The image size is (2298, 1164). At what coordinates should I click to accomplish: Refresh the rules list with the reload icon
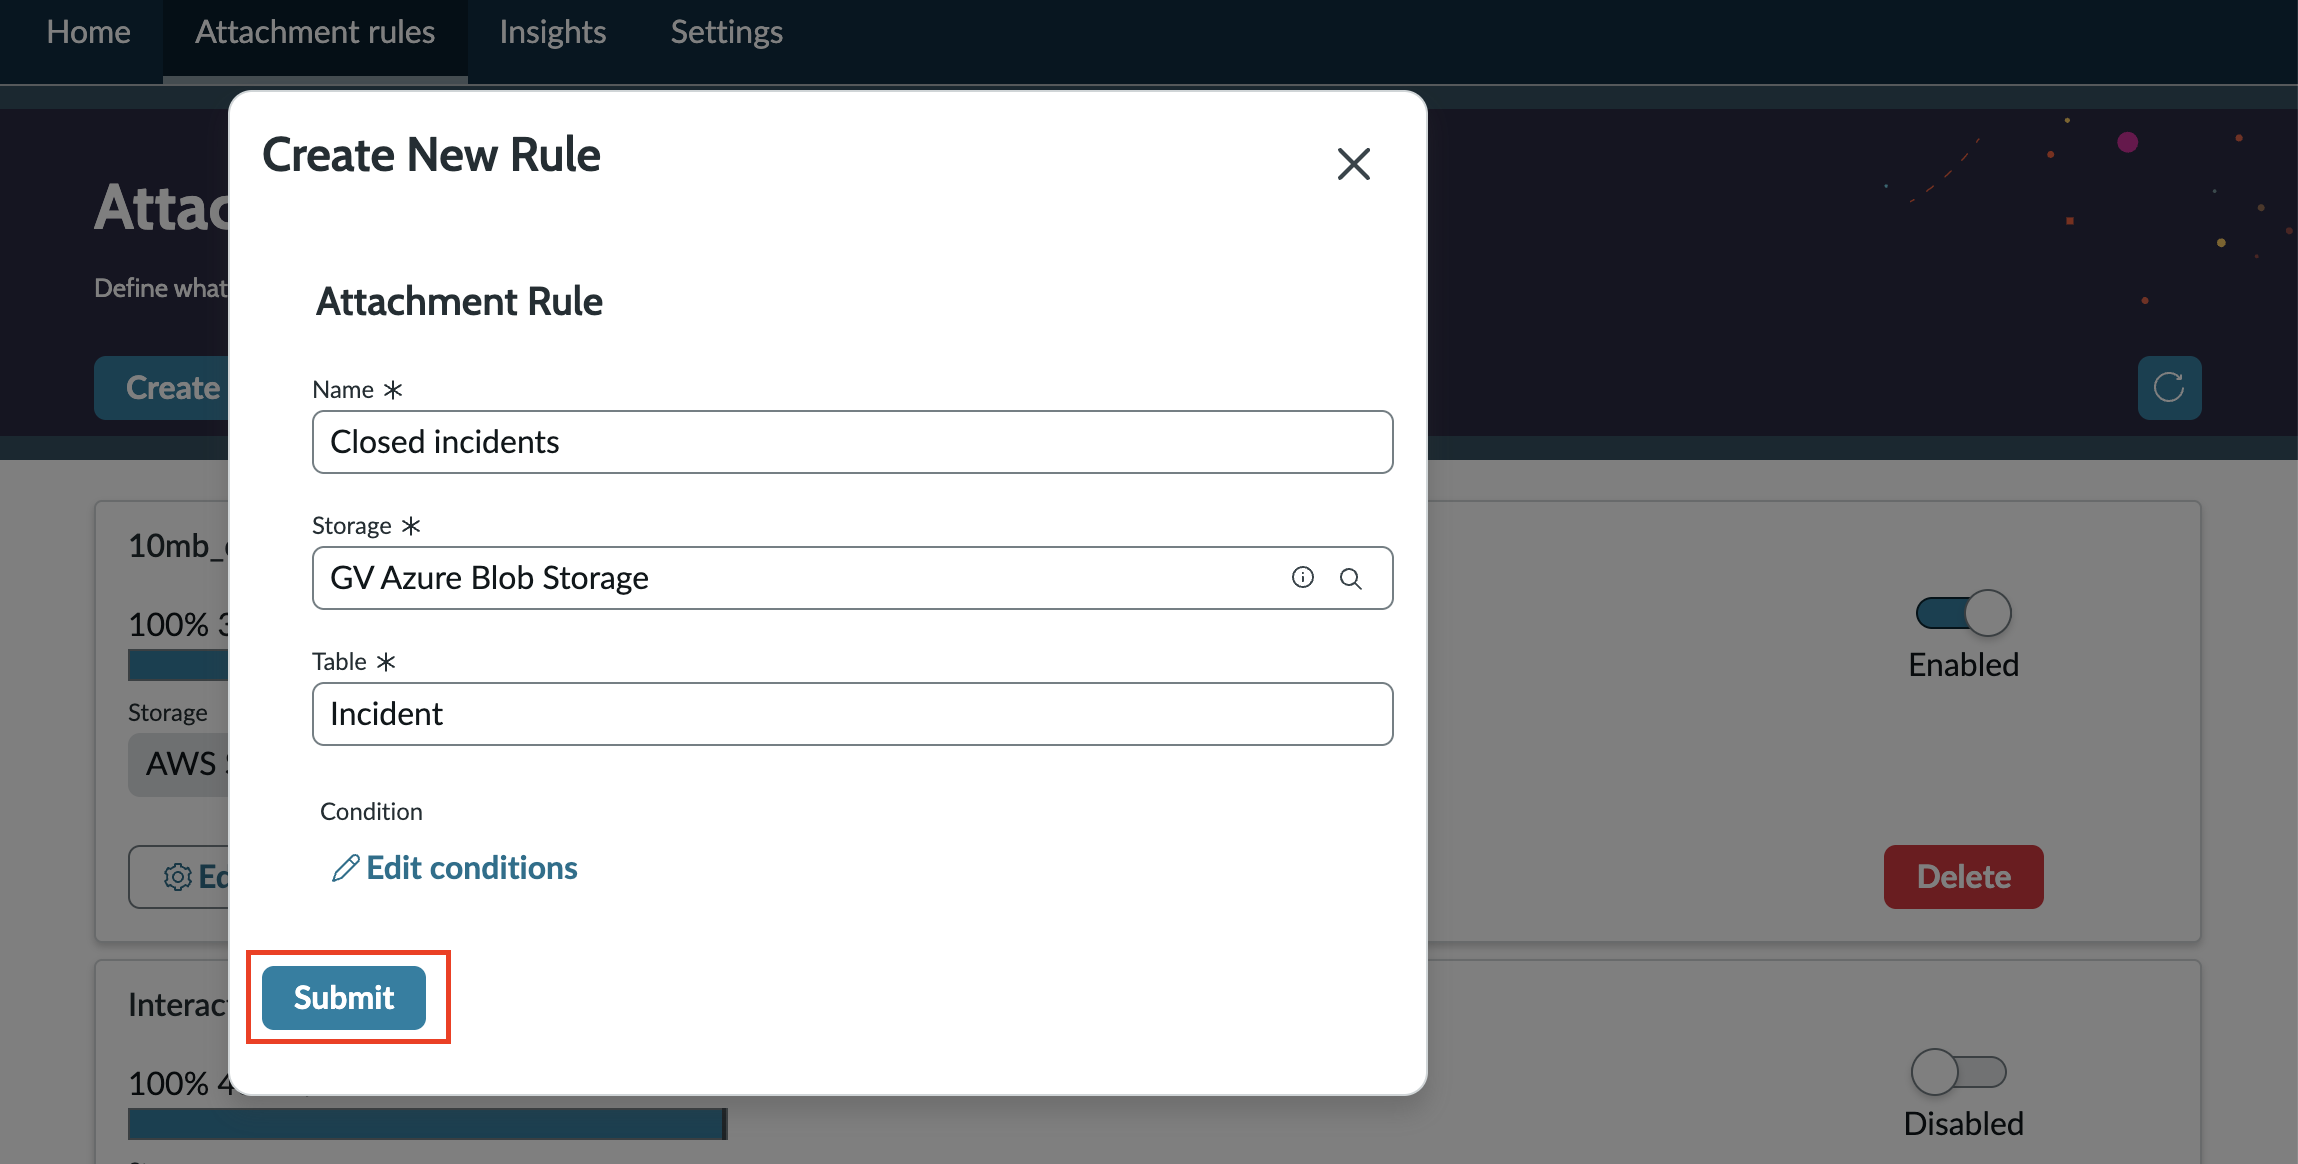tap(2169, 388)
